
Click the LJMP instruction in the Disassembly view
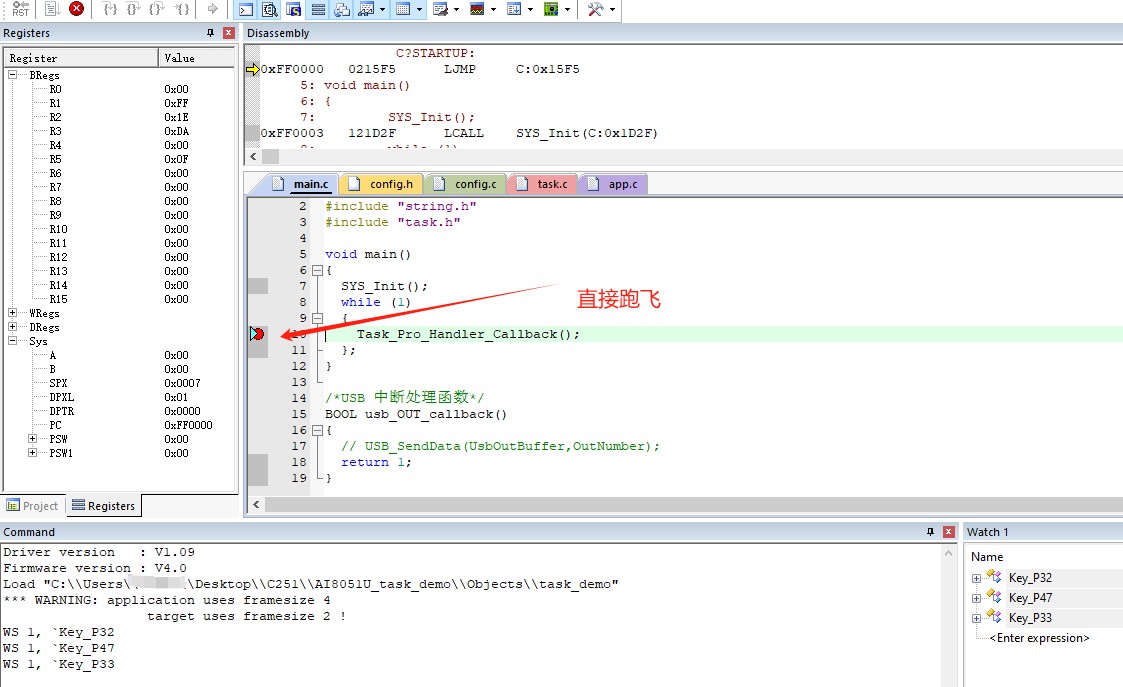460,69
